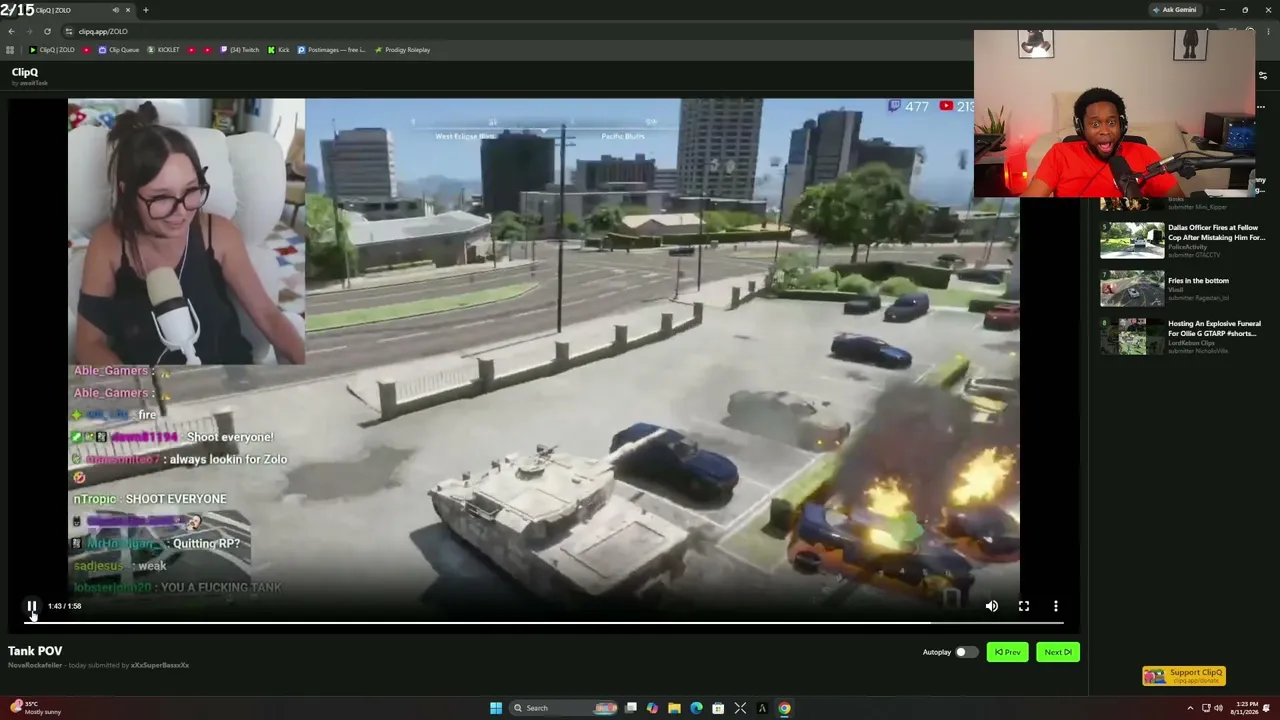The image size is (1280, 720).
Task: Launch Microsoft Edge from the taskbar
Action: click(x=696, y=708)
